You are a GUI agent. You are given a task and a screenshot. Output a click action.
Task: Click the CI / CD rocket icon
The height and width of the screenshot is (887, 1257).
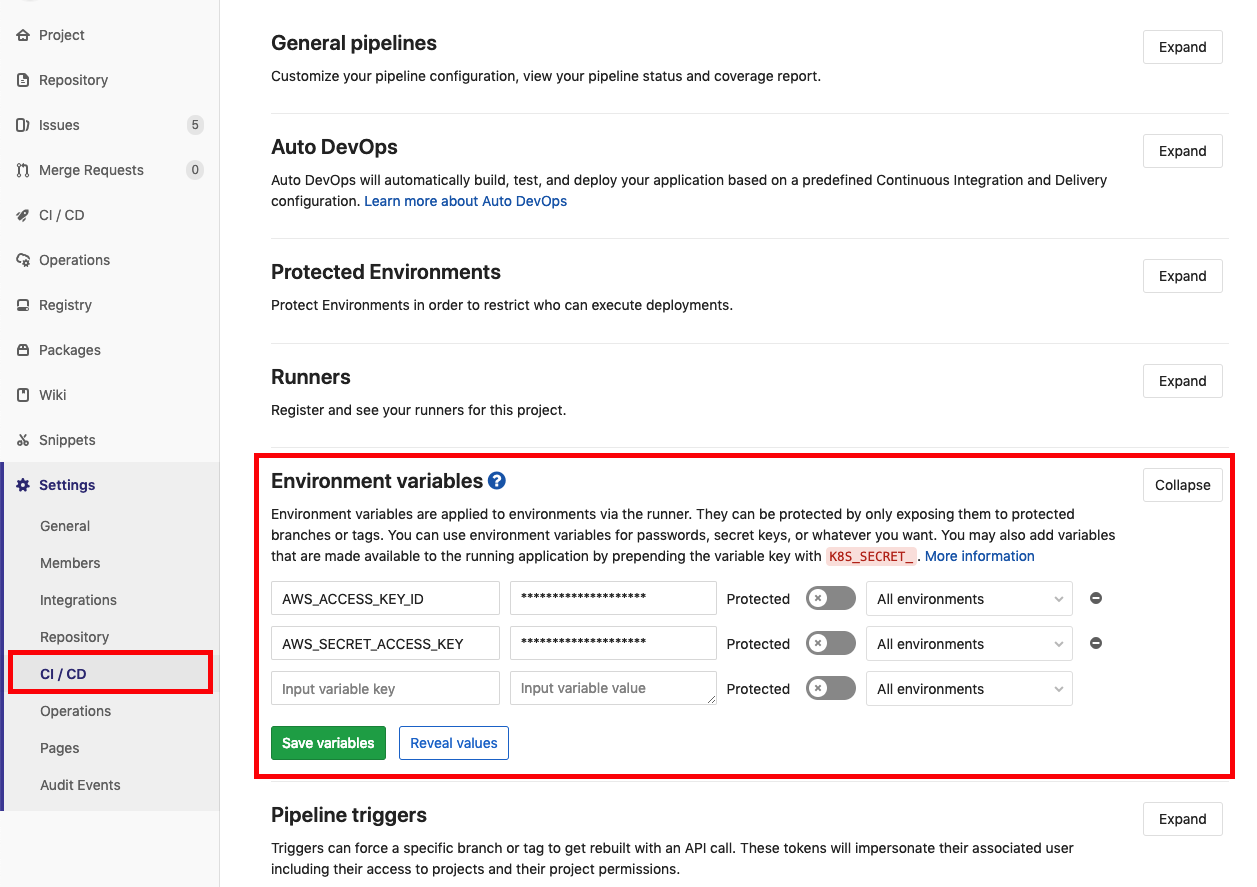click(x=23, y=215)
